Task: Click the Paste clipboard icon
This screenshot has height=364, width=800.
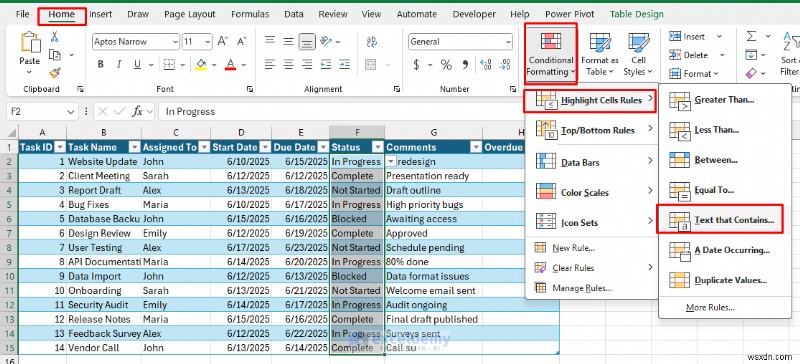Action: click(30, 42)
